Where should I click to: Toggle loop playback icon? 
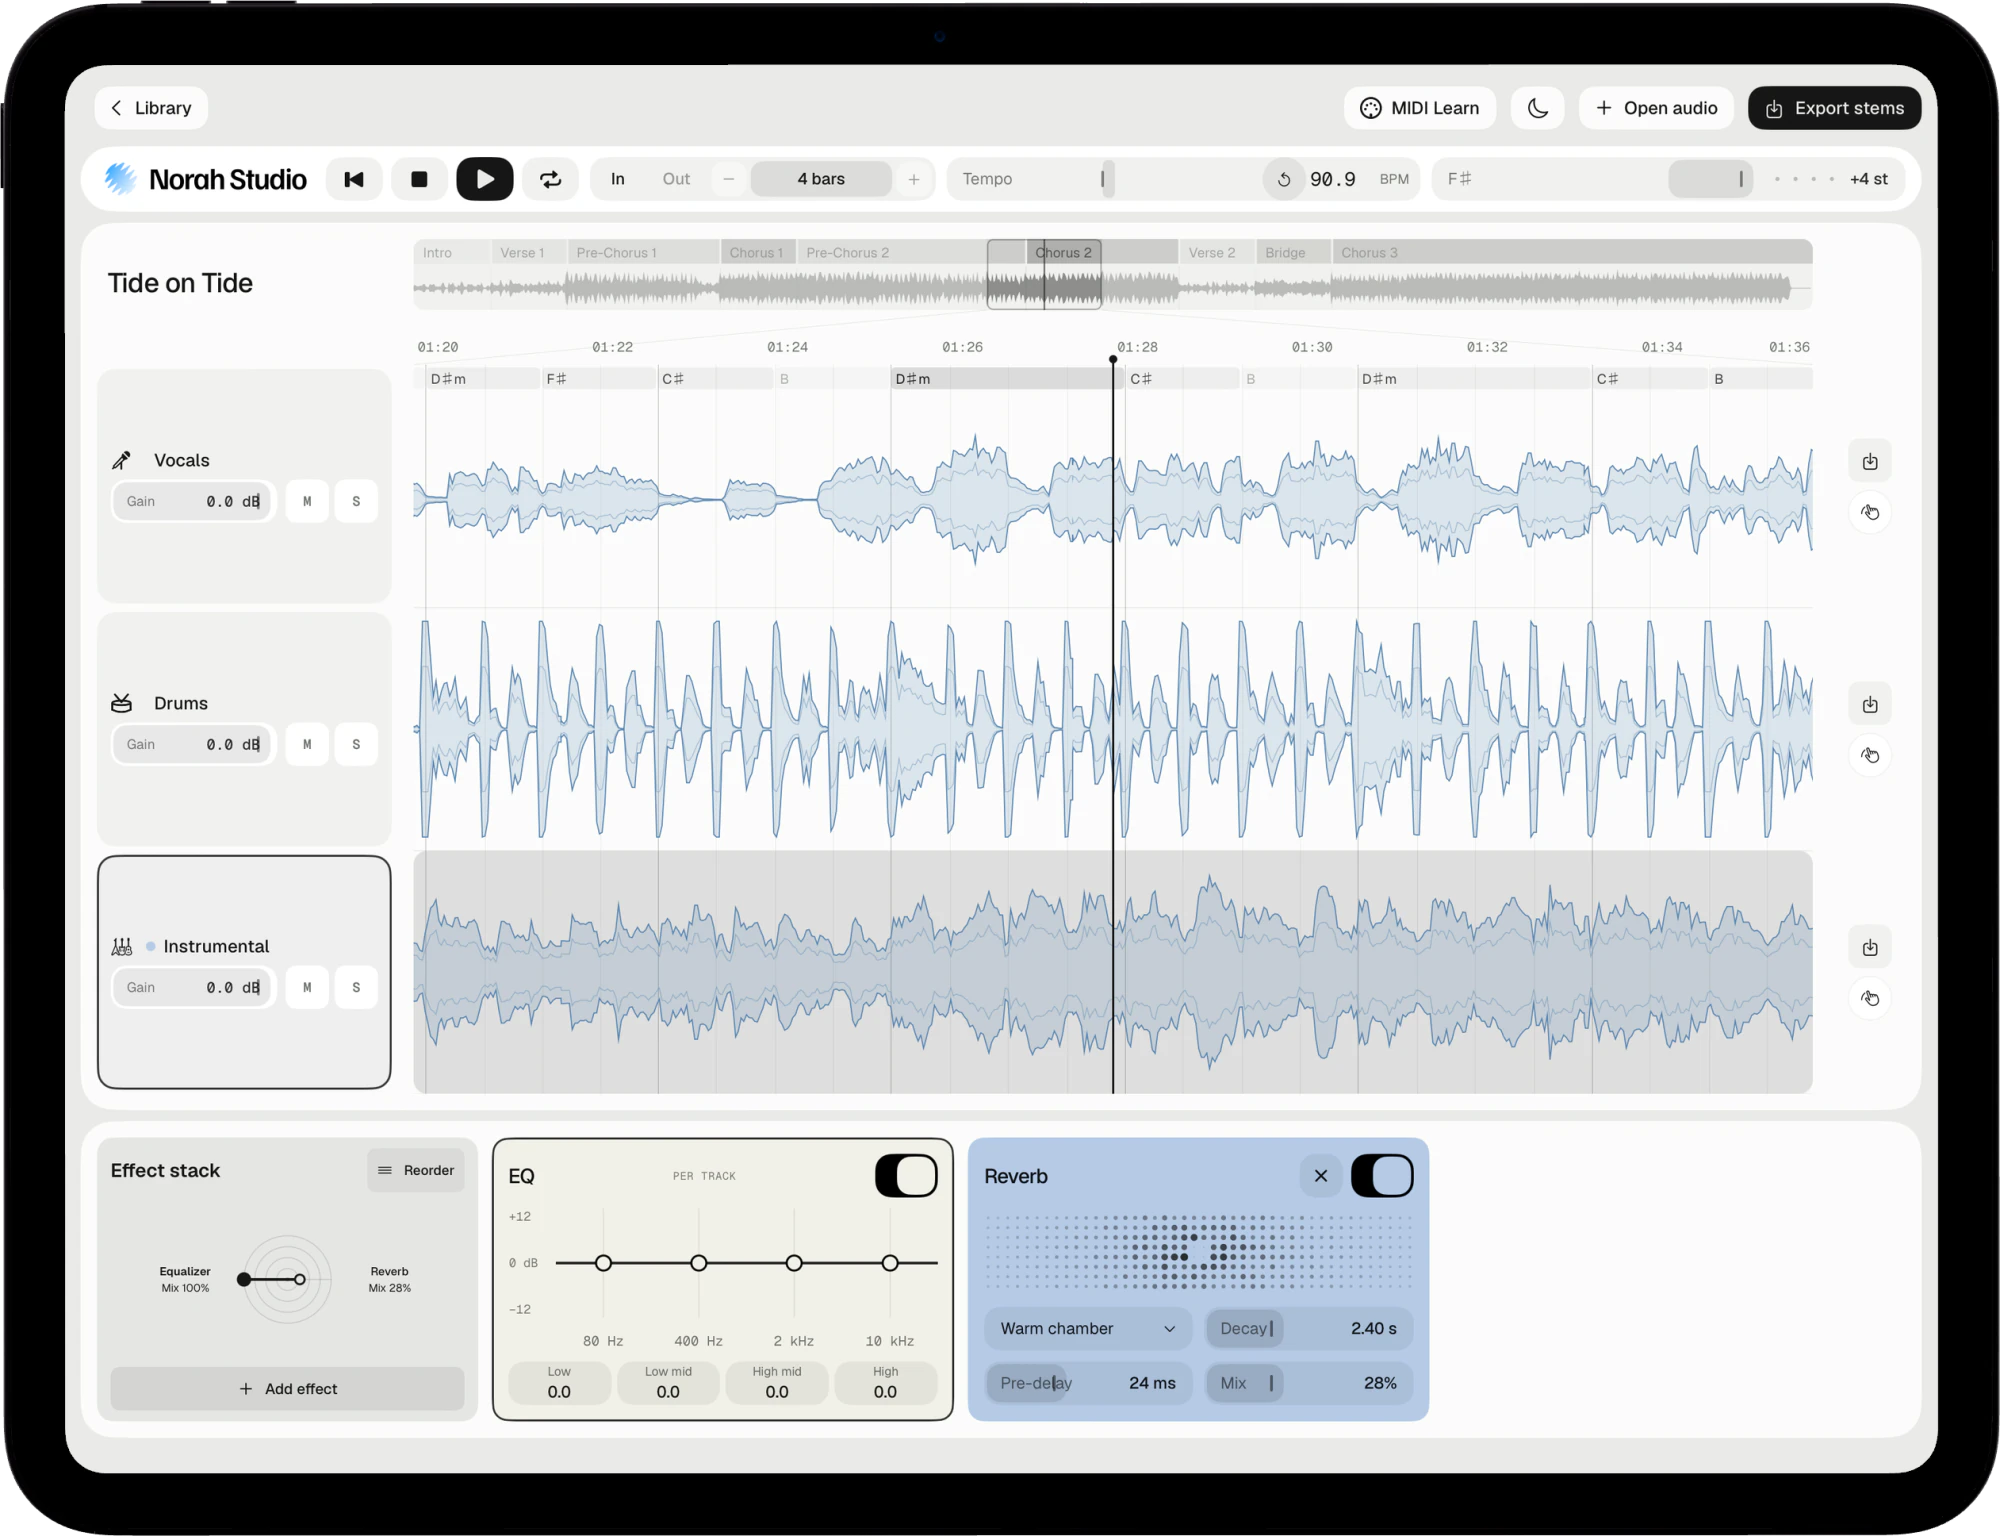551,179
